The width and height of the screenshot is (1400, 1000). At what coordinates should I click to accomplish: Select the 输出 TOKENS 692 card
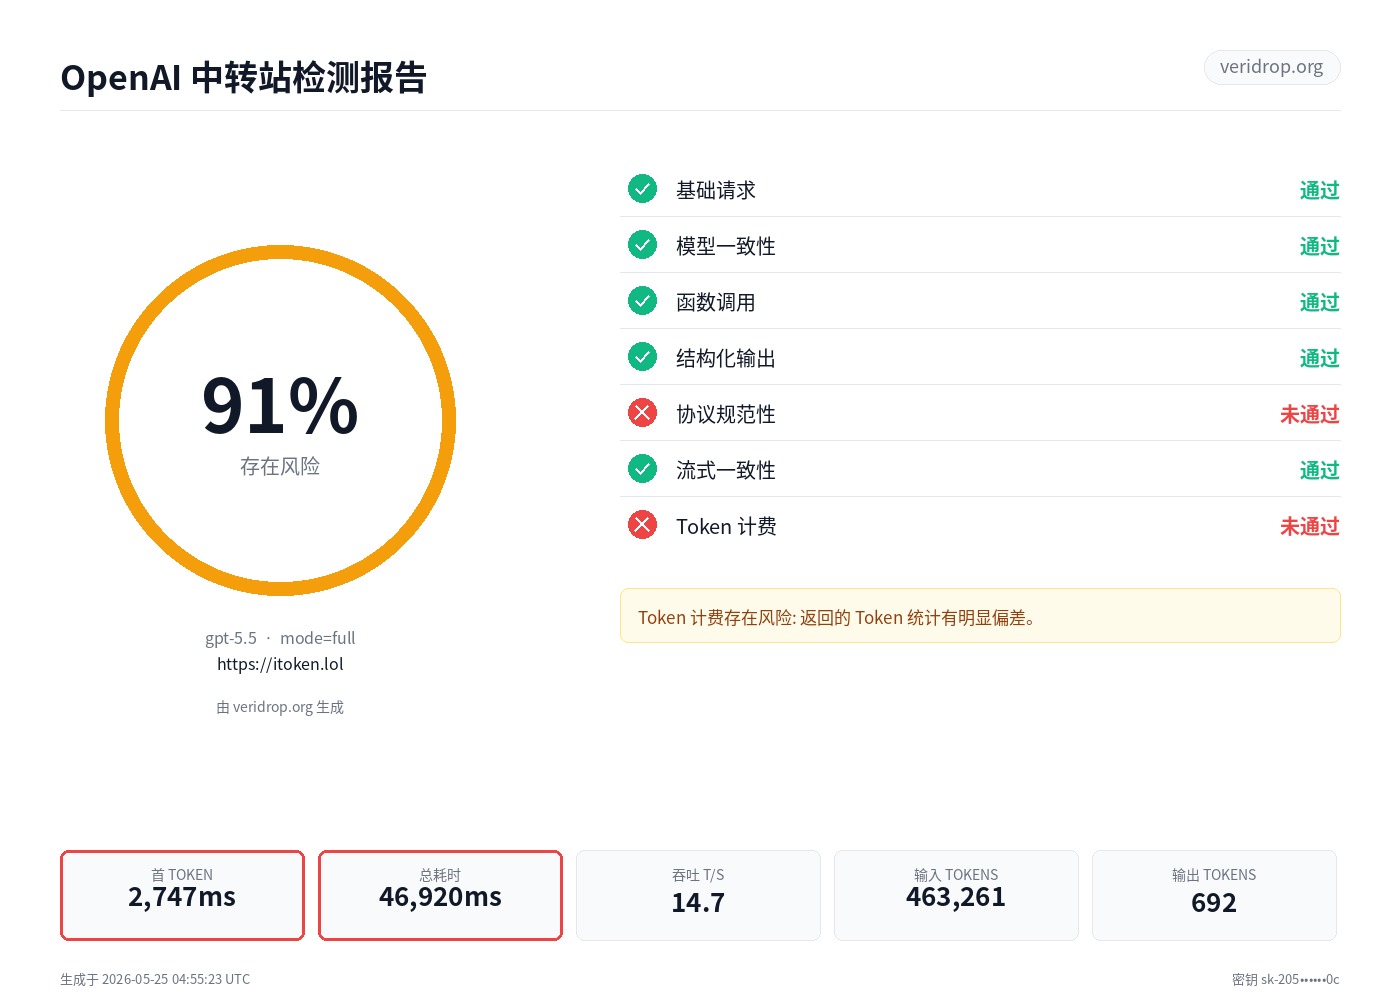point(1214,895)
